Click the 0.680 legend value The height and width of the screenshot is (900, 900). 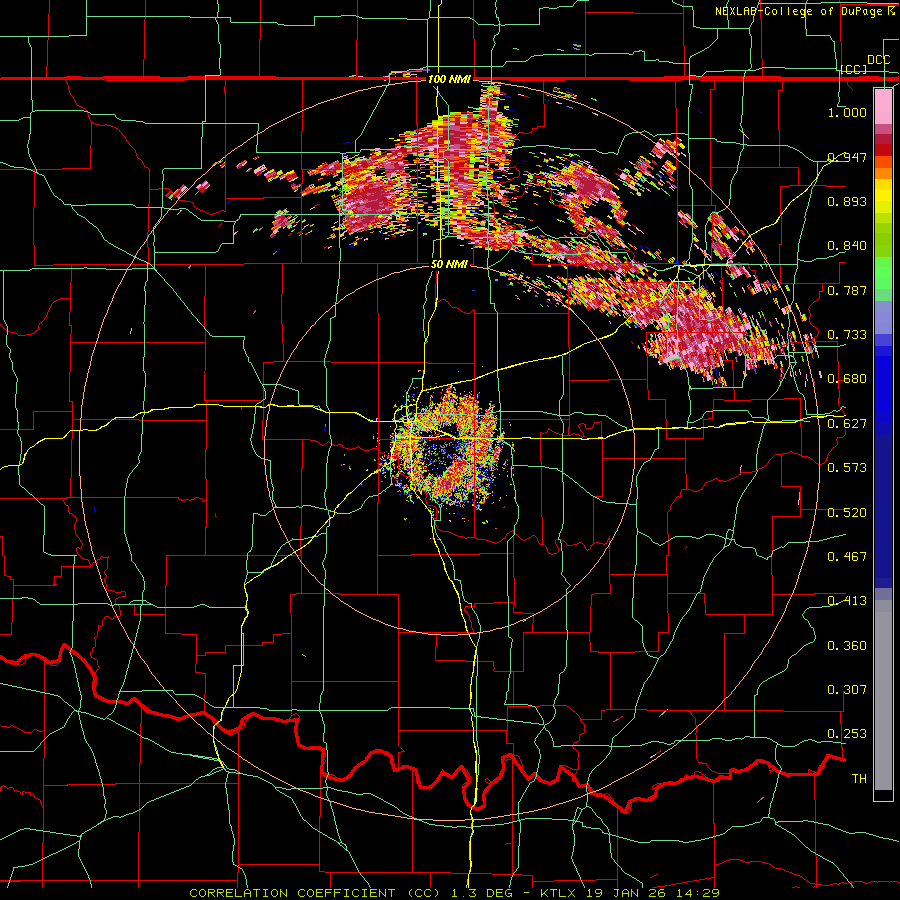847,379
